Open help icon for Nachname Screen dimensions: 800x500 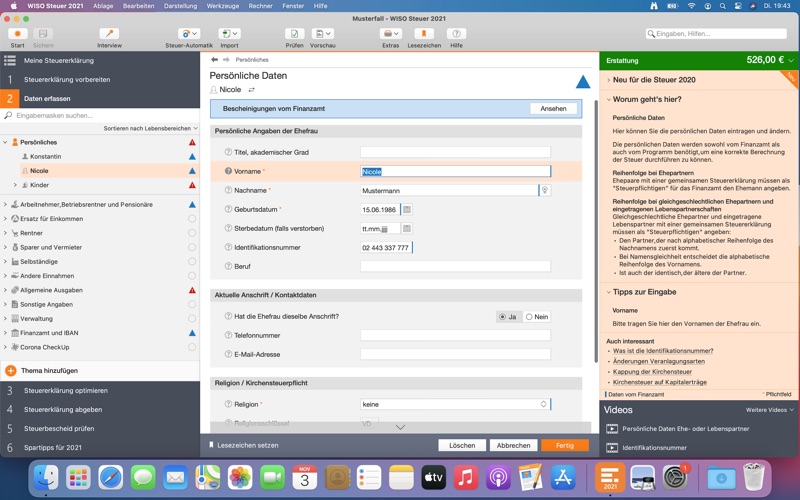click(228, 190)
